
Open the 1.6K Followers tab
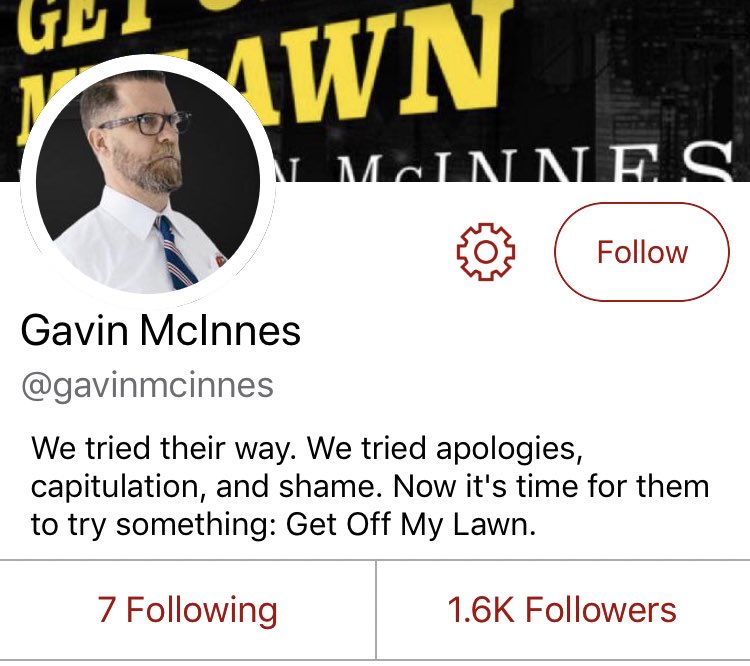click(x=563, y=610)
